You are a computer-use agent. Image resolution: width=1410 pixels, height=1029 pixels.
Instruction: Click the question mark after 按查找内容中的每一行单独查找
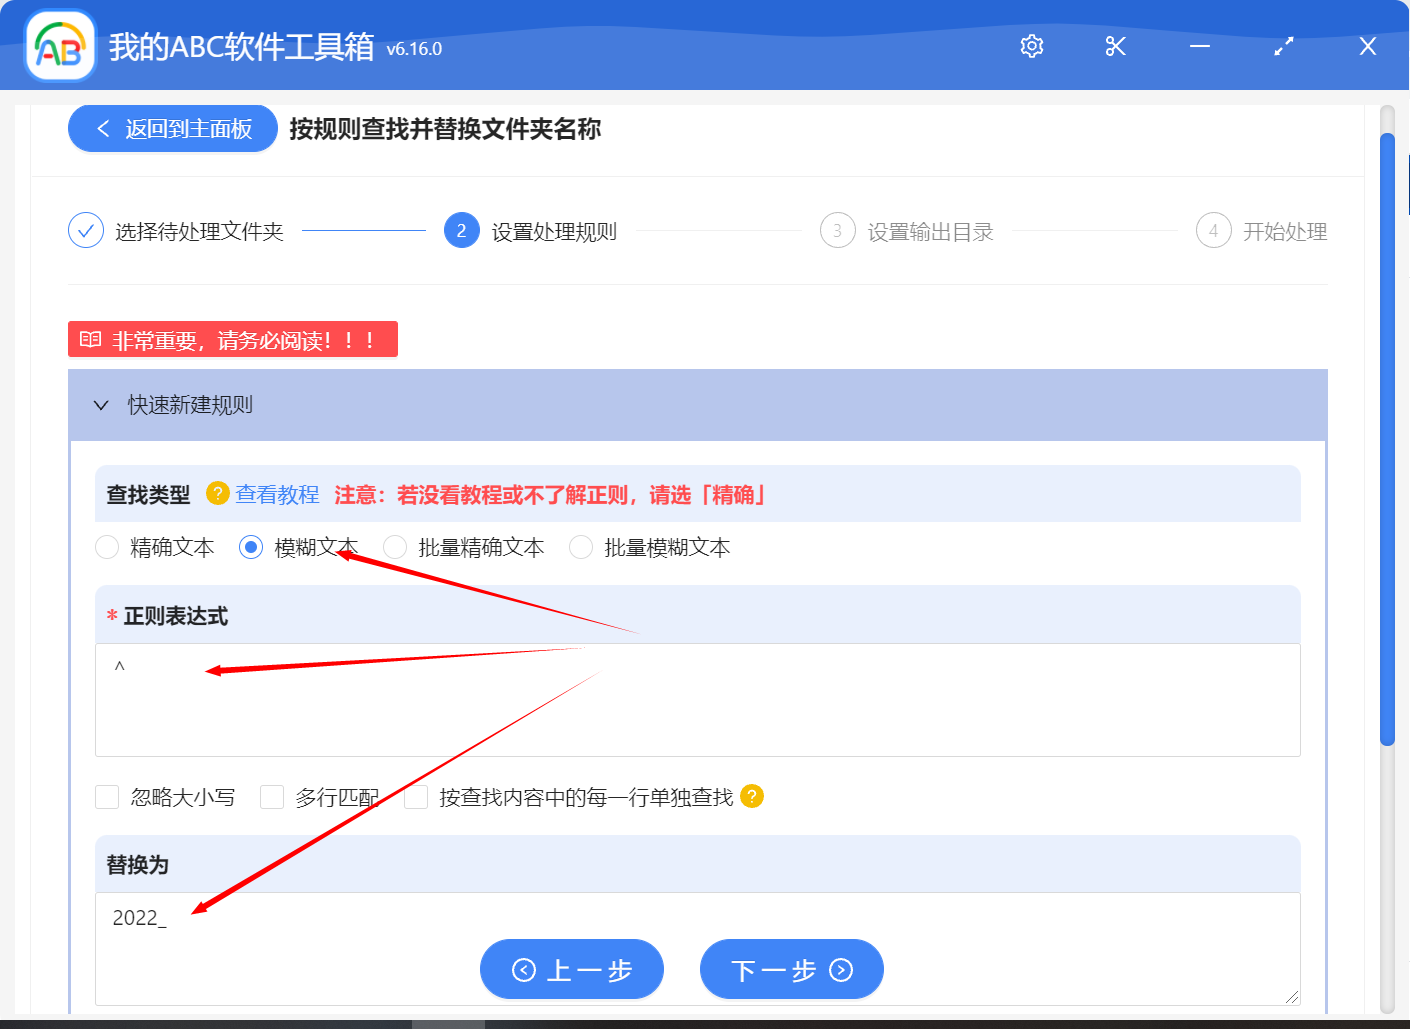[x=753, y=797]
